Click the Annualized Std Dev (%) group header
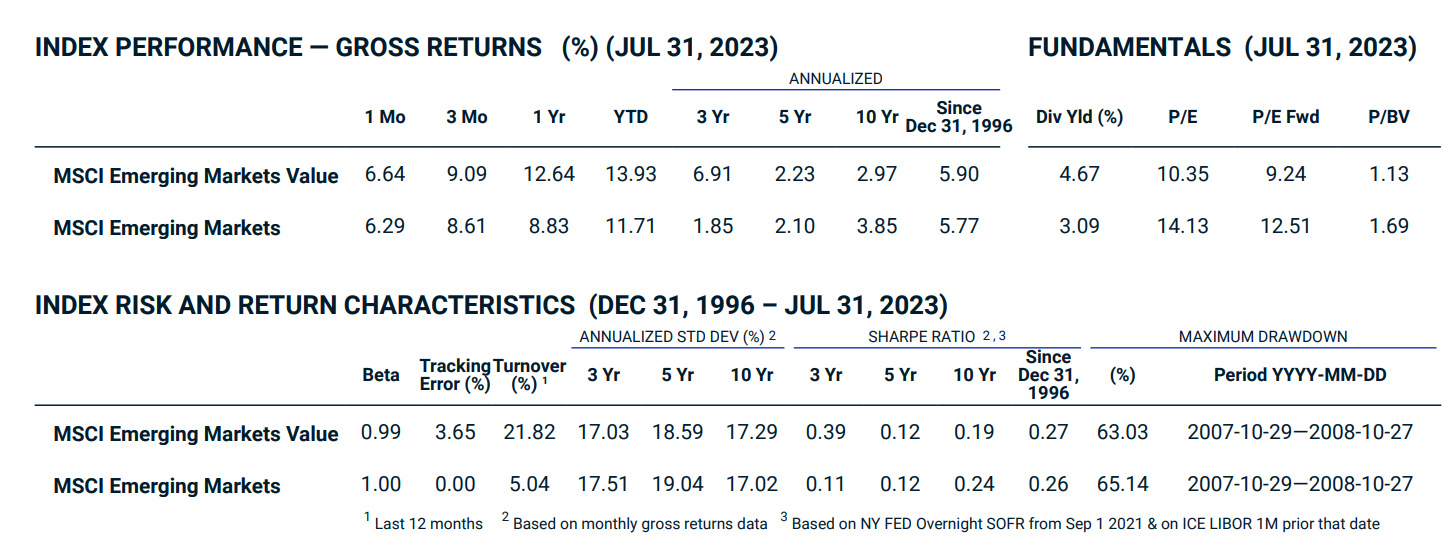Screen dimensions: 1445x546 click(x=678, y=337)
